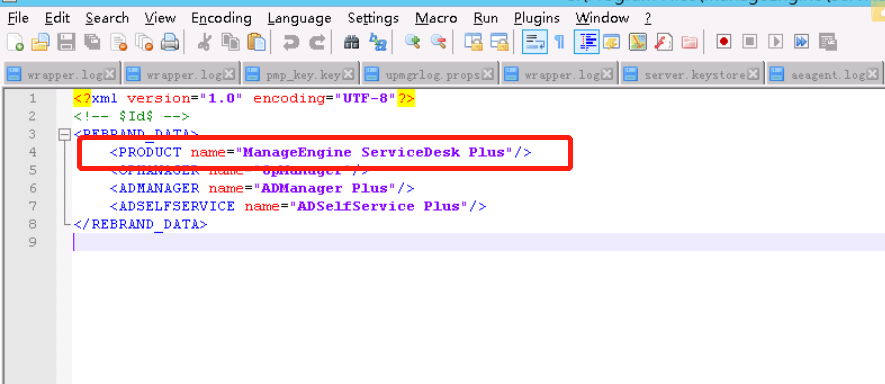
Task: Open the Edit menu
Action: [x=57, y=18]
